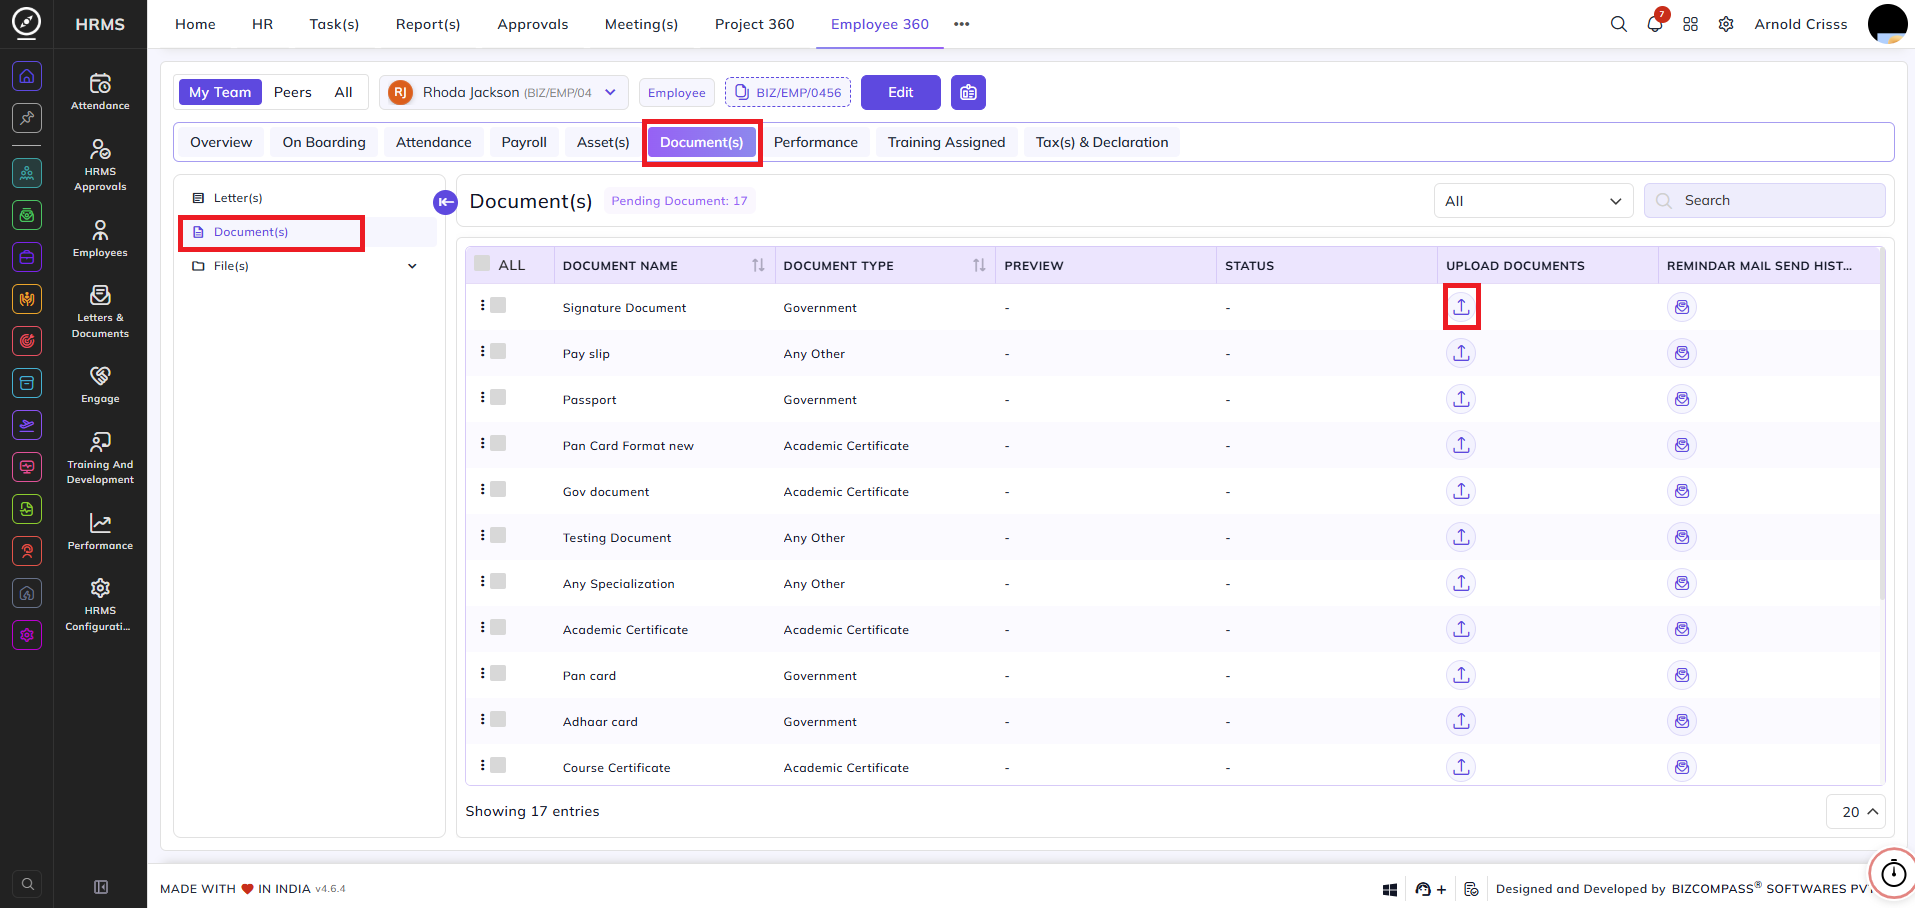Open reminder mail history for Gov document

click(x=1682, y=491)
